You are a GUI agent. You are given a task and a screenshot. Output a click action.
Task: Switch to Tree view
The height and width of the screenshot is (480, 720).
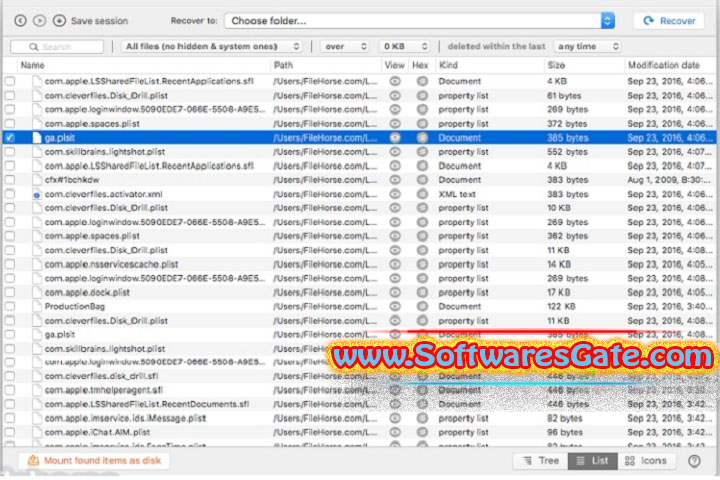(540, 461)
